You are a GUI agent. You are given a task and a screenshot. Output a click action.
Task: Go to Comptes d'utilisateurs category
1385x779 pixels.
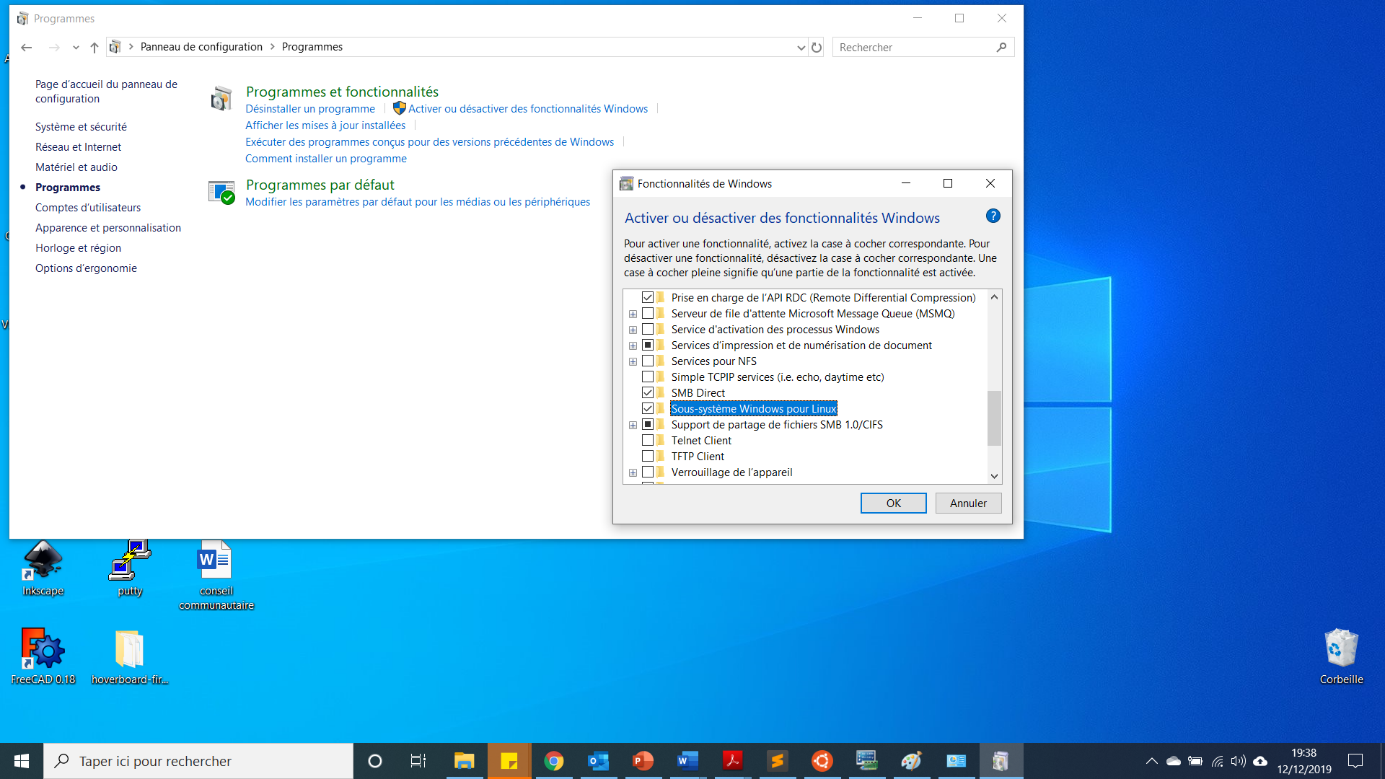pos(88,208)
